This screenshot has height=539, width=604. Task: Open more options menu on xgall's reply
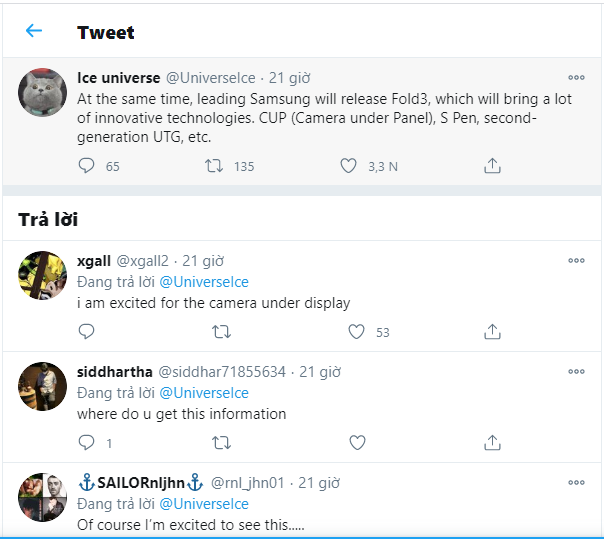pos(576,260)
